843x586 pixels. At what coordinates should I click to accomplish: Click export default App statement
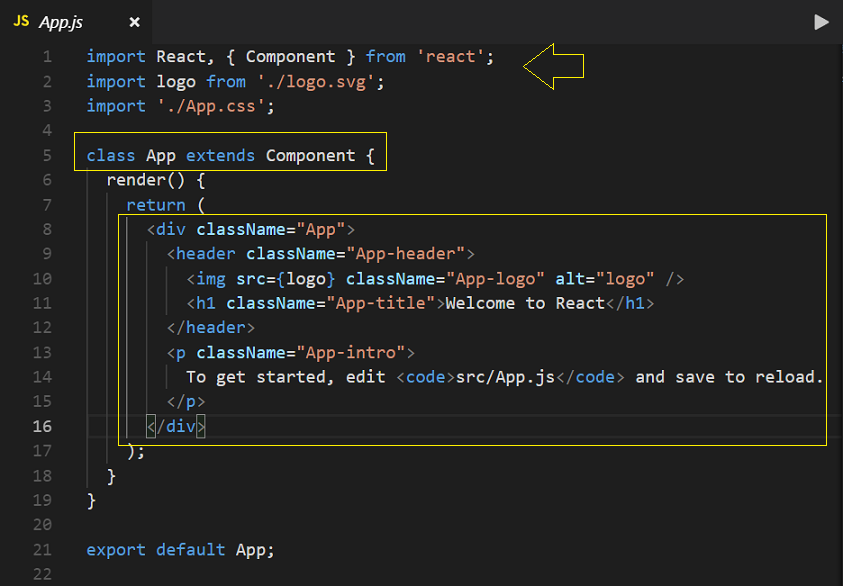[181, 550]
